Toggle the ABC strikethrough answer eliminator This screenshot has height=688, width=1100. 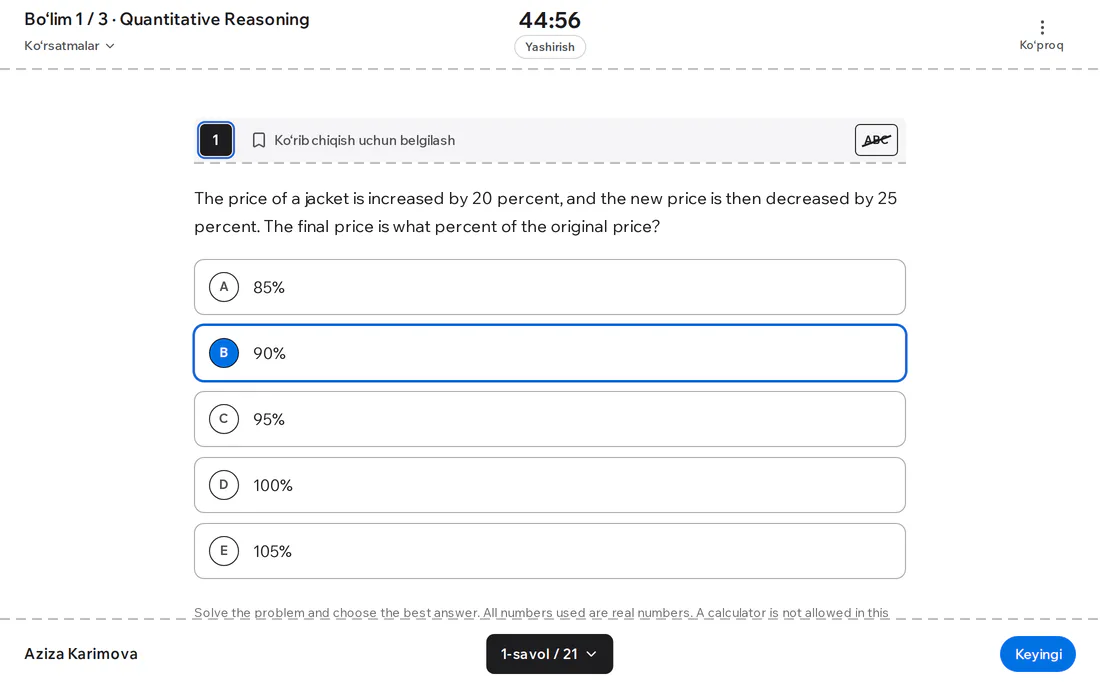(876, 140)
